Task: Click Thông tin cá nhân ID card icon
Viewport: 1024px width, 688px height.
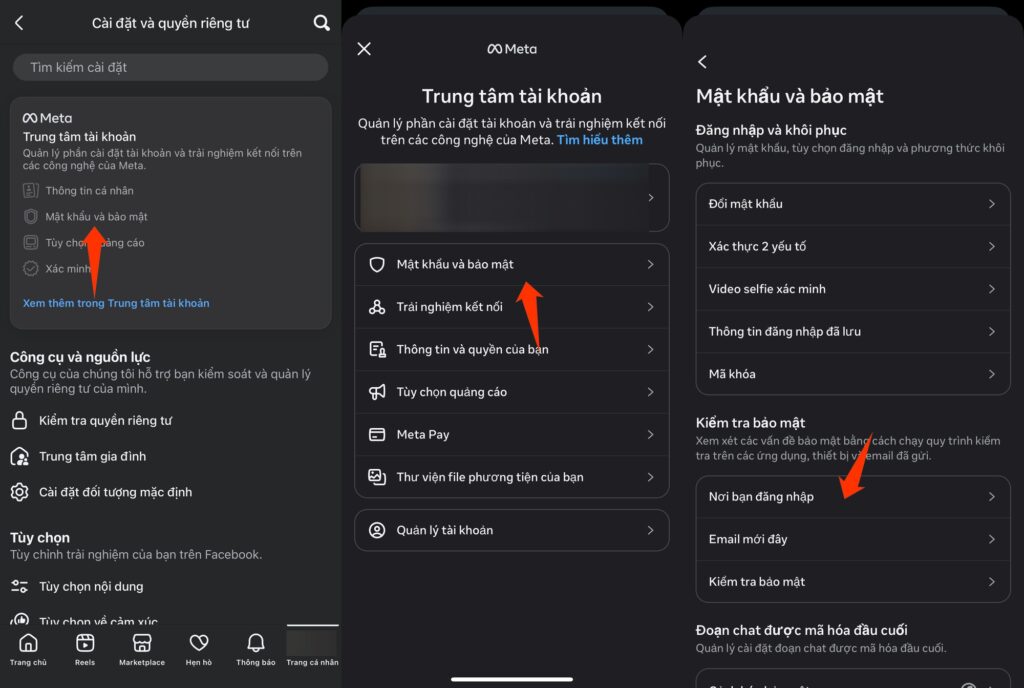Action: click(x=31, y=191)
